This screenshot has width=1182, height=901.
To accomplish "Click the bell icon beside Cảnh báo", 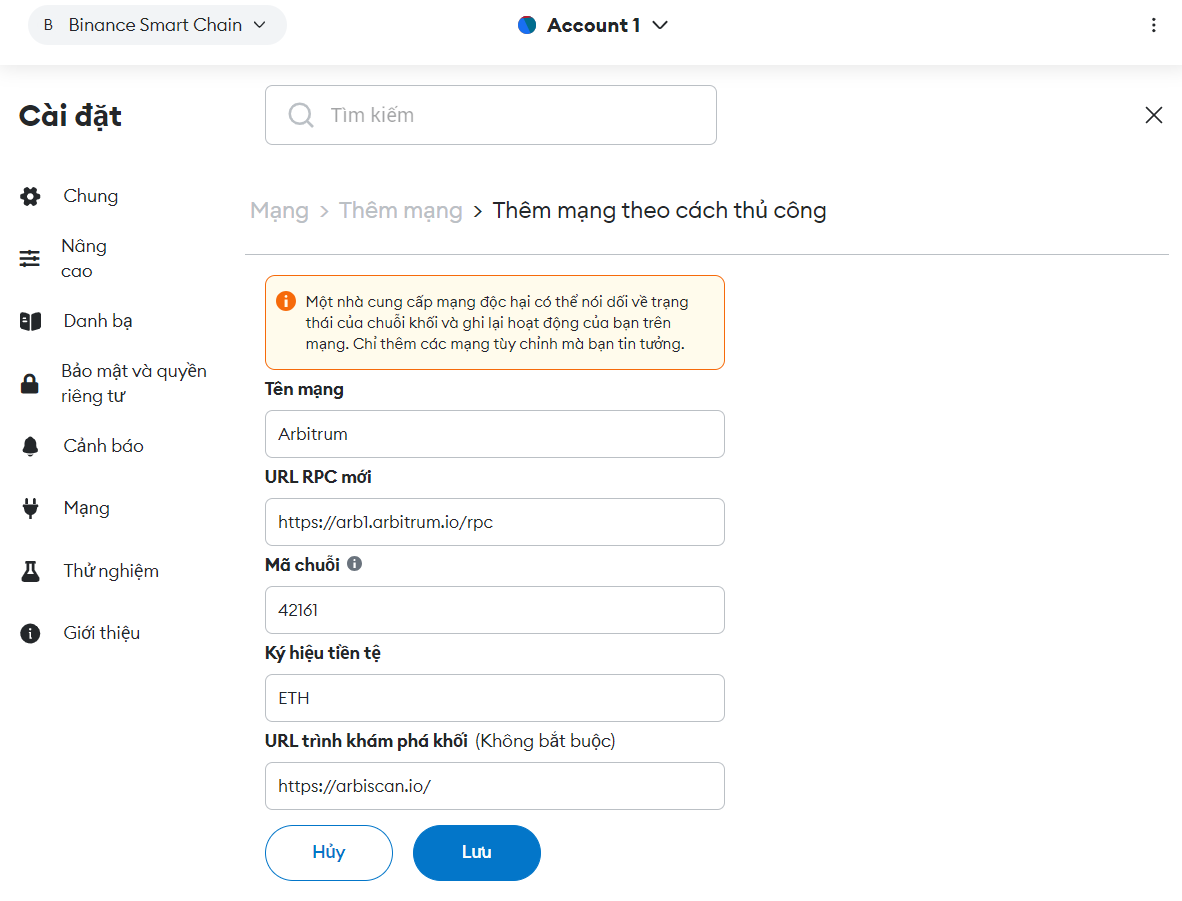I will [x=30, y=446].
